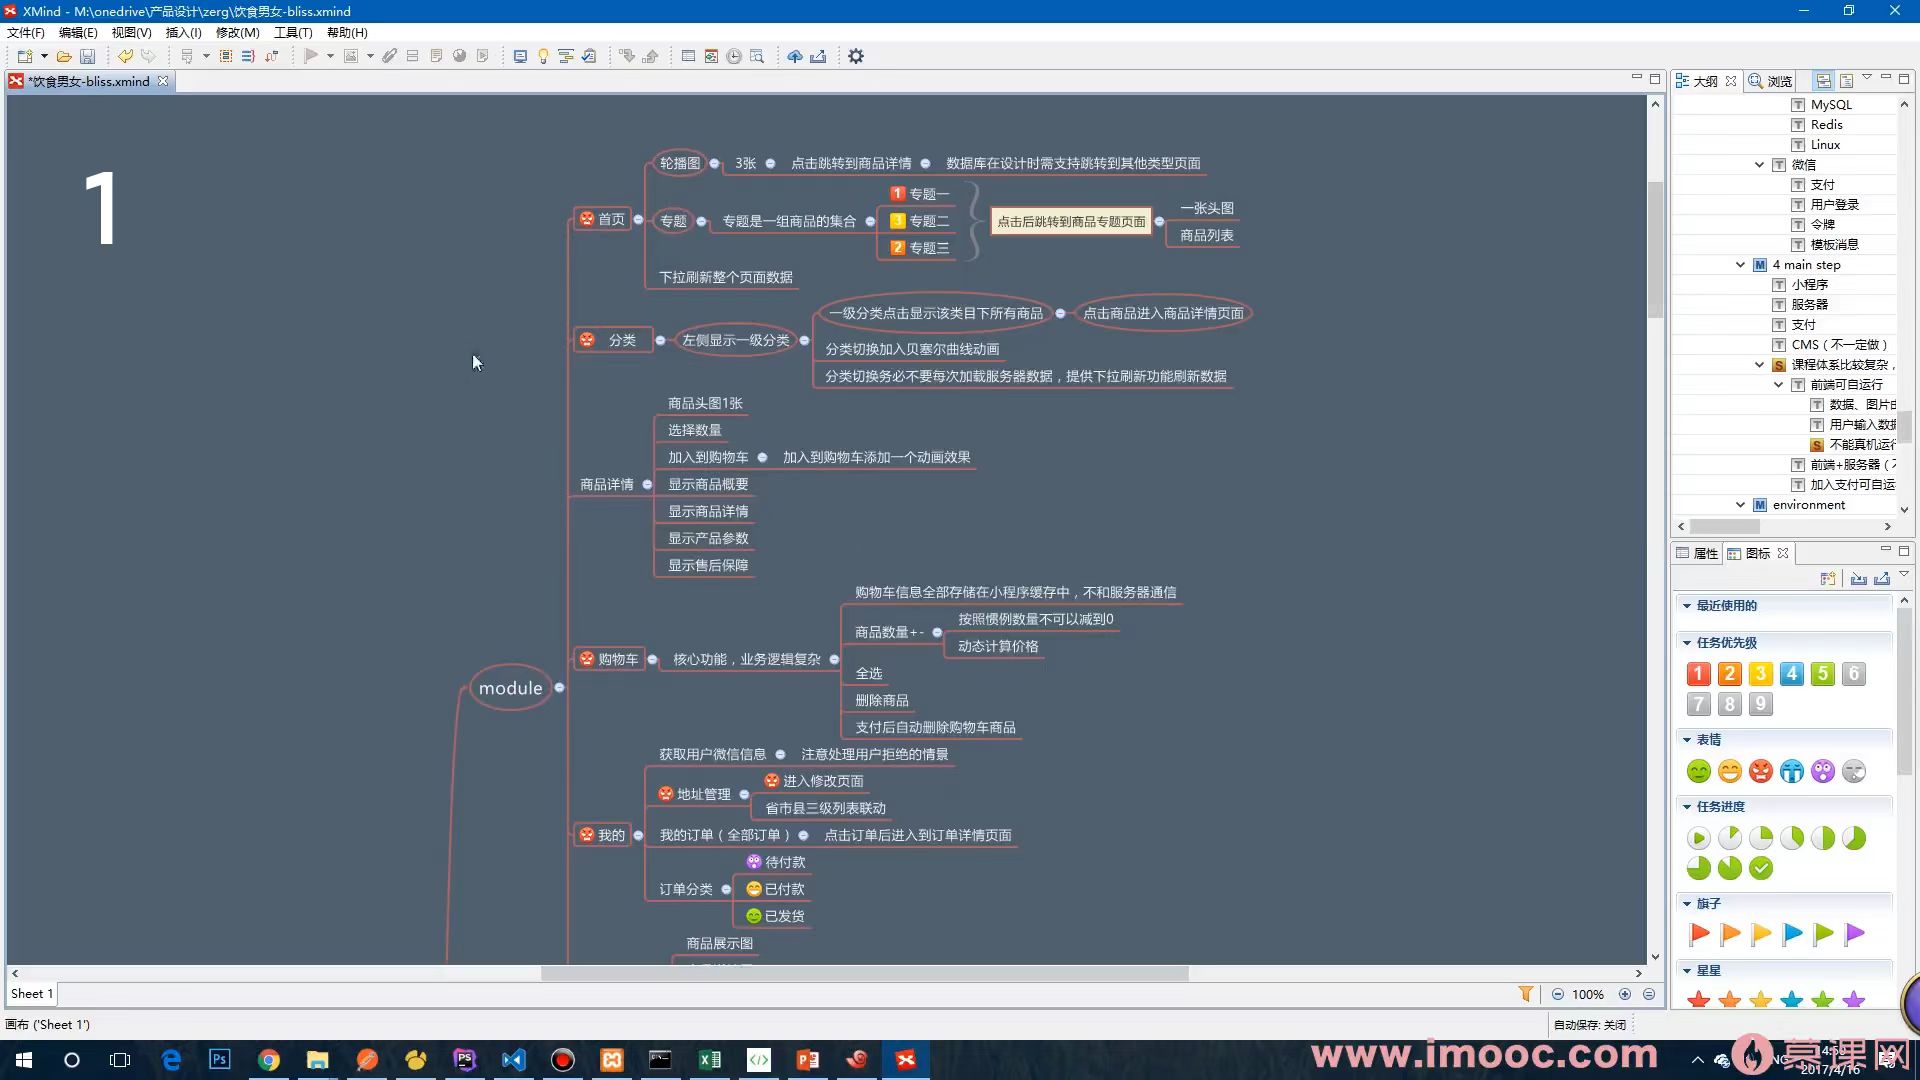Collapse the 任务优先级 marker group

1687,643
